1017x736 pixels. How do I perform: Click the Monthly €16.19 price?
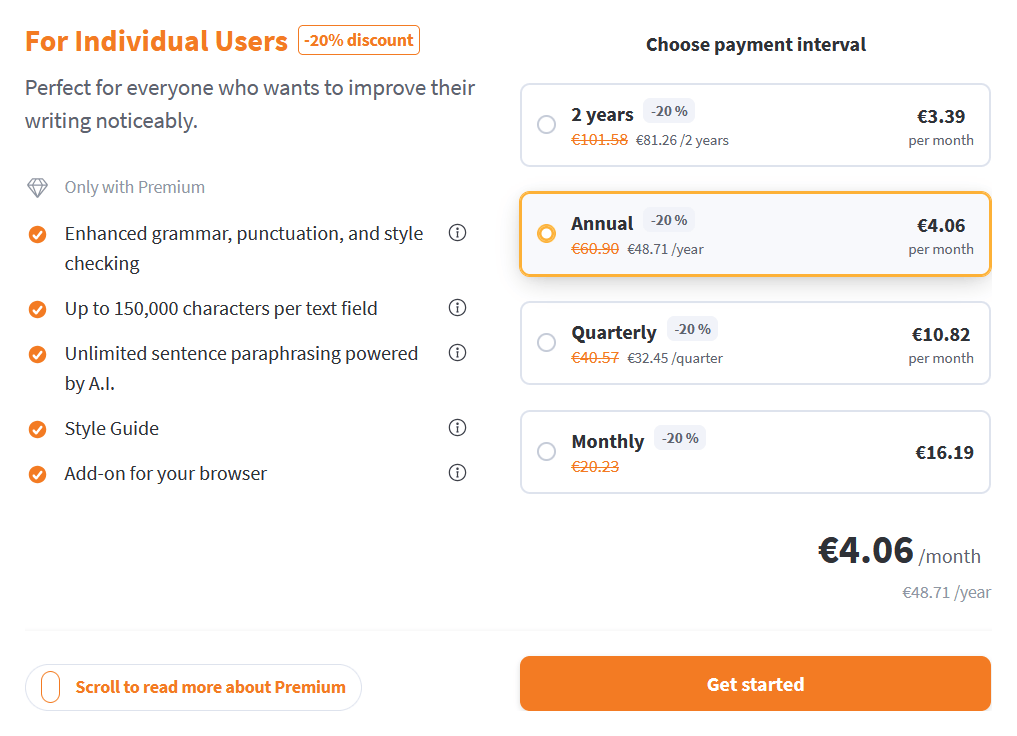point(944,453)
